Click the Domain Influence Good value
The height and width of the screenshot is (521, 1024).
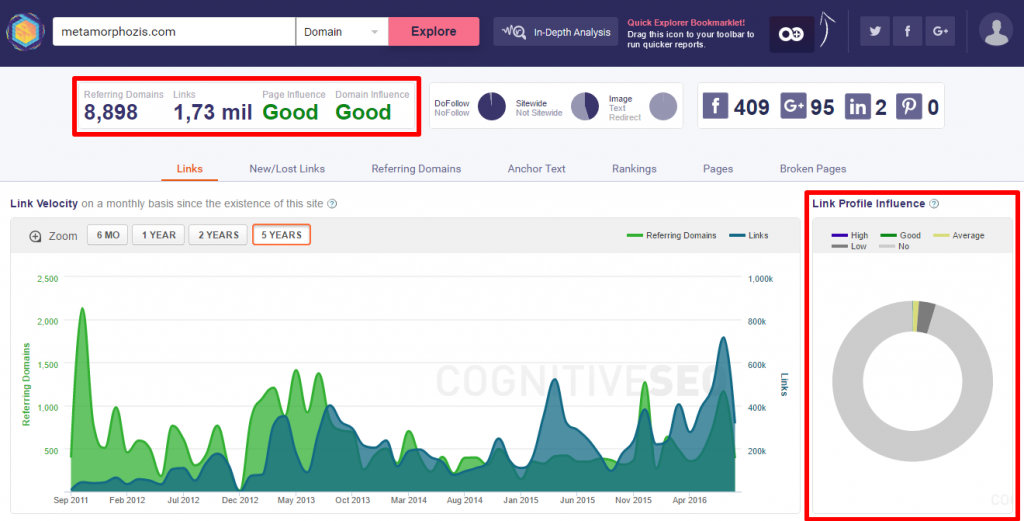363,112
